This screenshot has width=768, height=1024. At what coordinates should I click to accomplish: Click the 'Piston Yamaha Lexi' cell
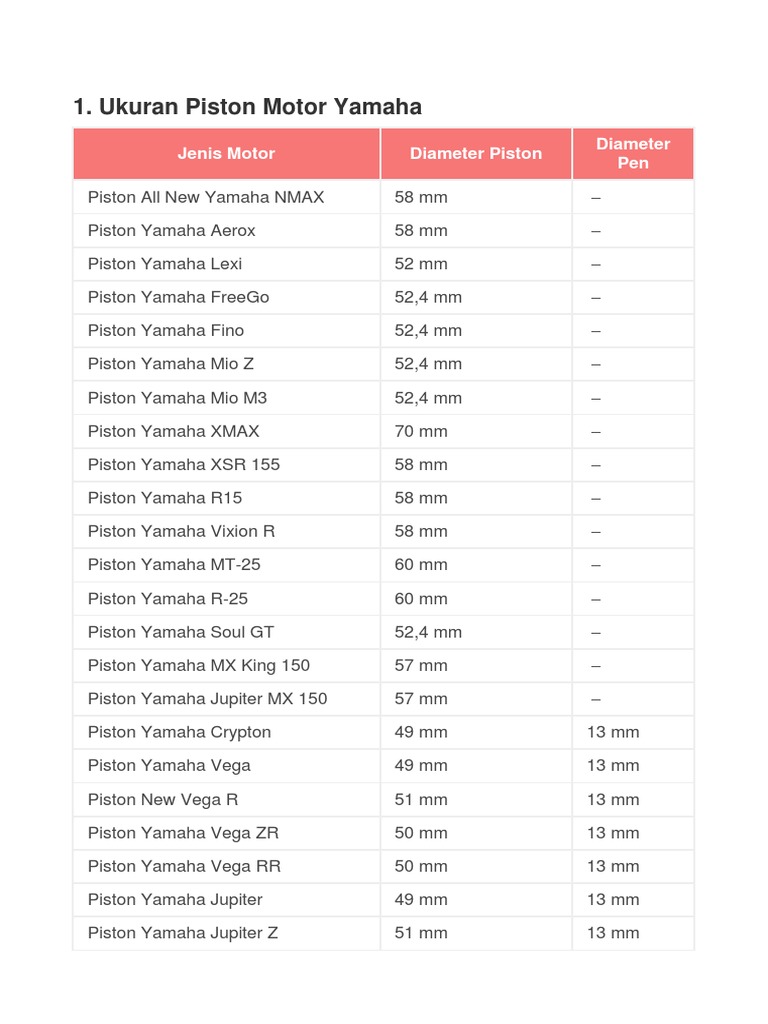point(165,264)
